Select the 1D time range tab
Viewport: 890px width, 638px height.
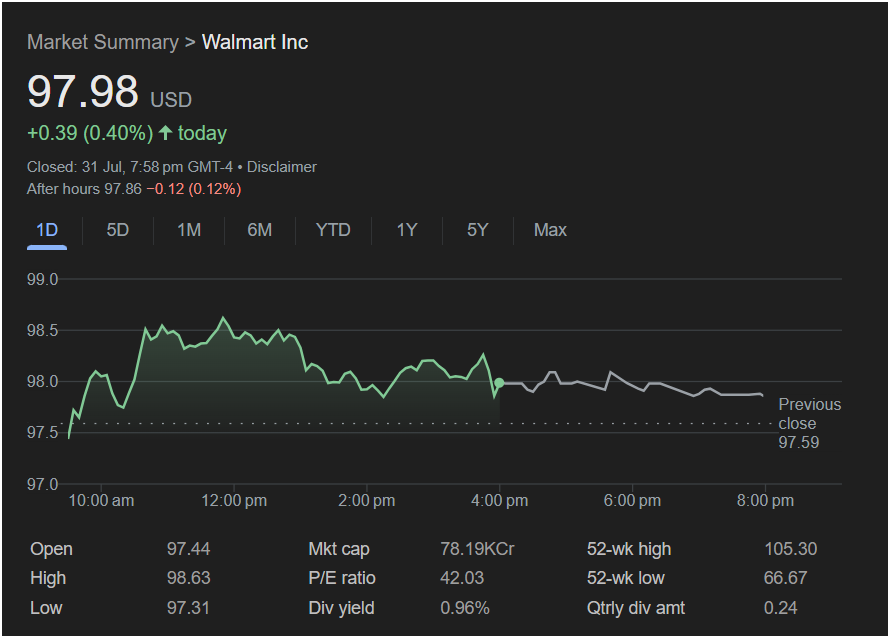tap(47, 230)
